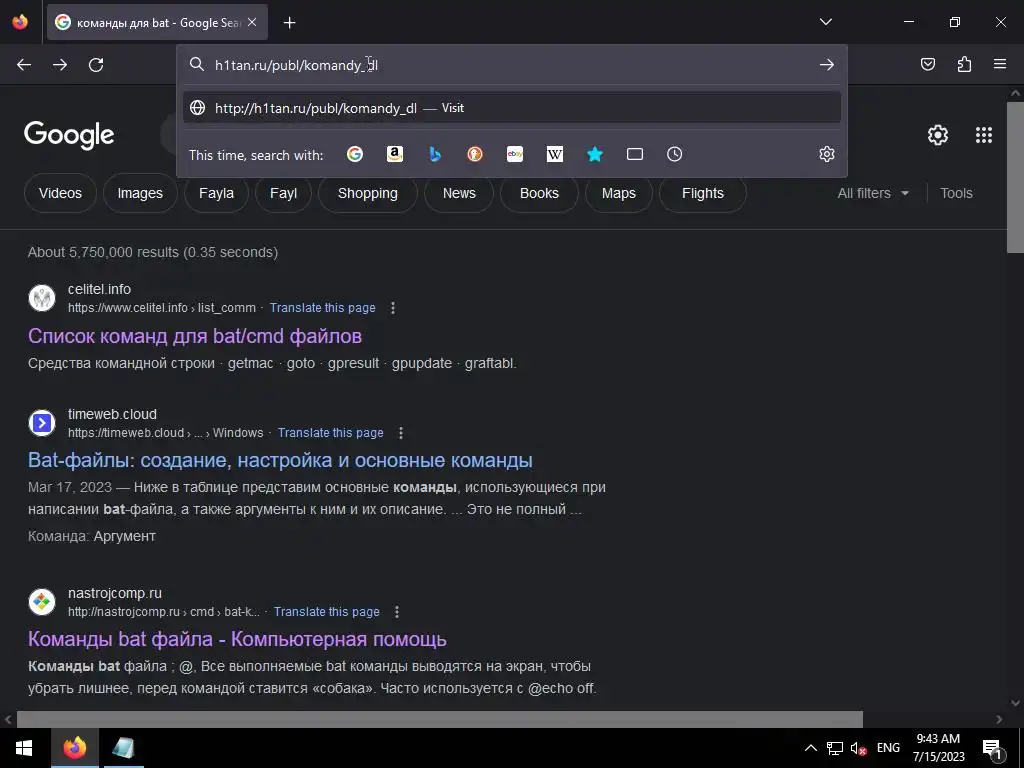Open Команды bat файла - Компьютерная помощь
Screen dimensions: 1024x768
click(237, 639)
